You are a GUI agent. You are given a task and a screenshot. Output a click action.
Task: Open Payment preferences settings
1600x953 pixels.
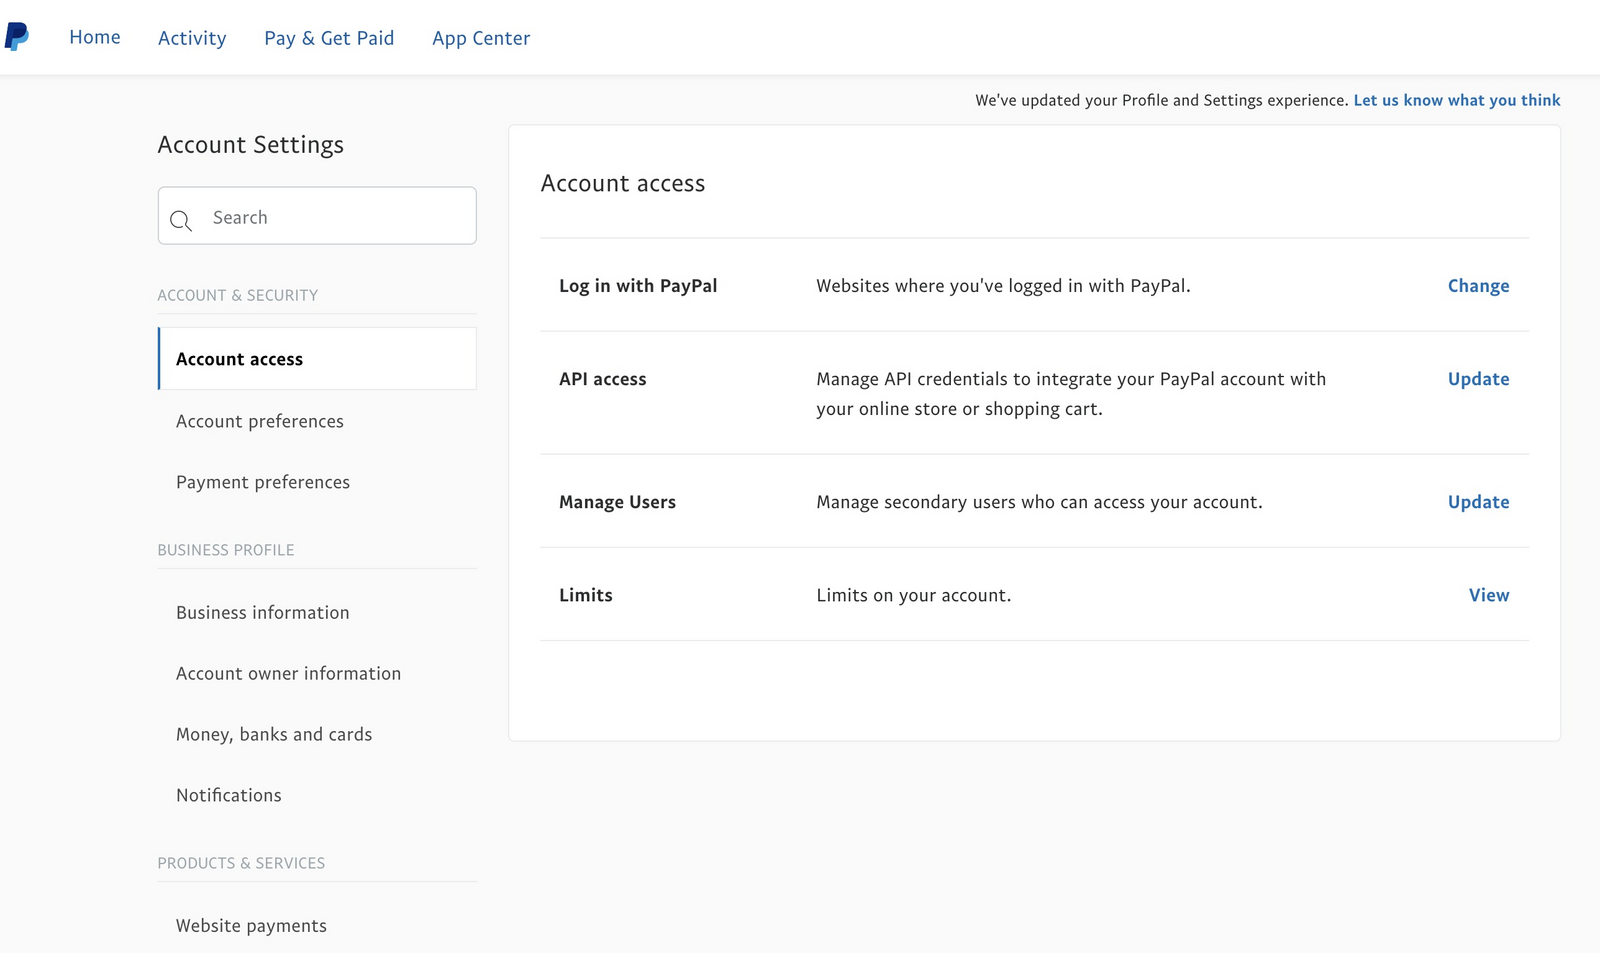click(263, 482)
